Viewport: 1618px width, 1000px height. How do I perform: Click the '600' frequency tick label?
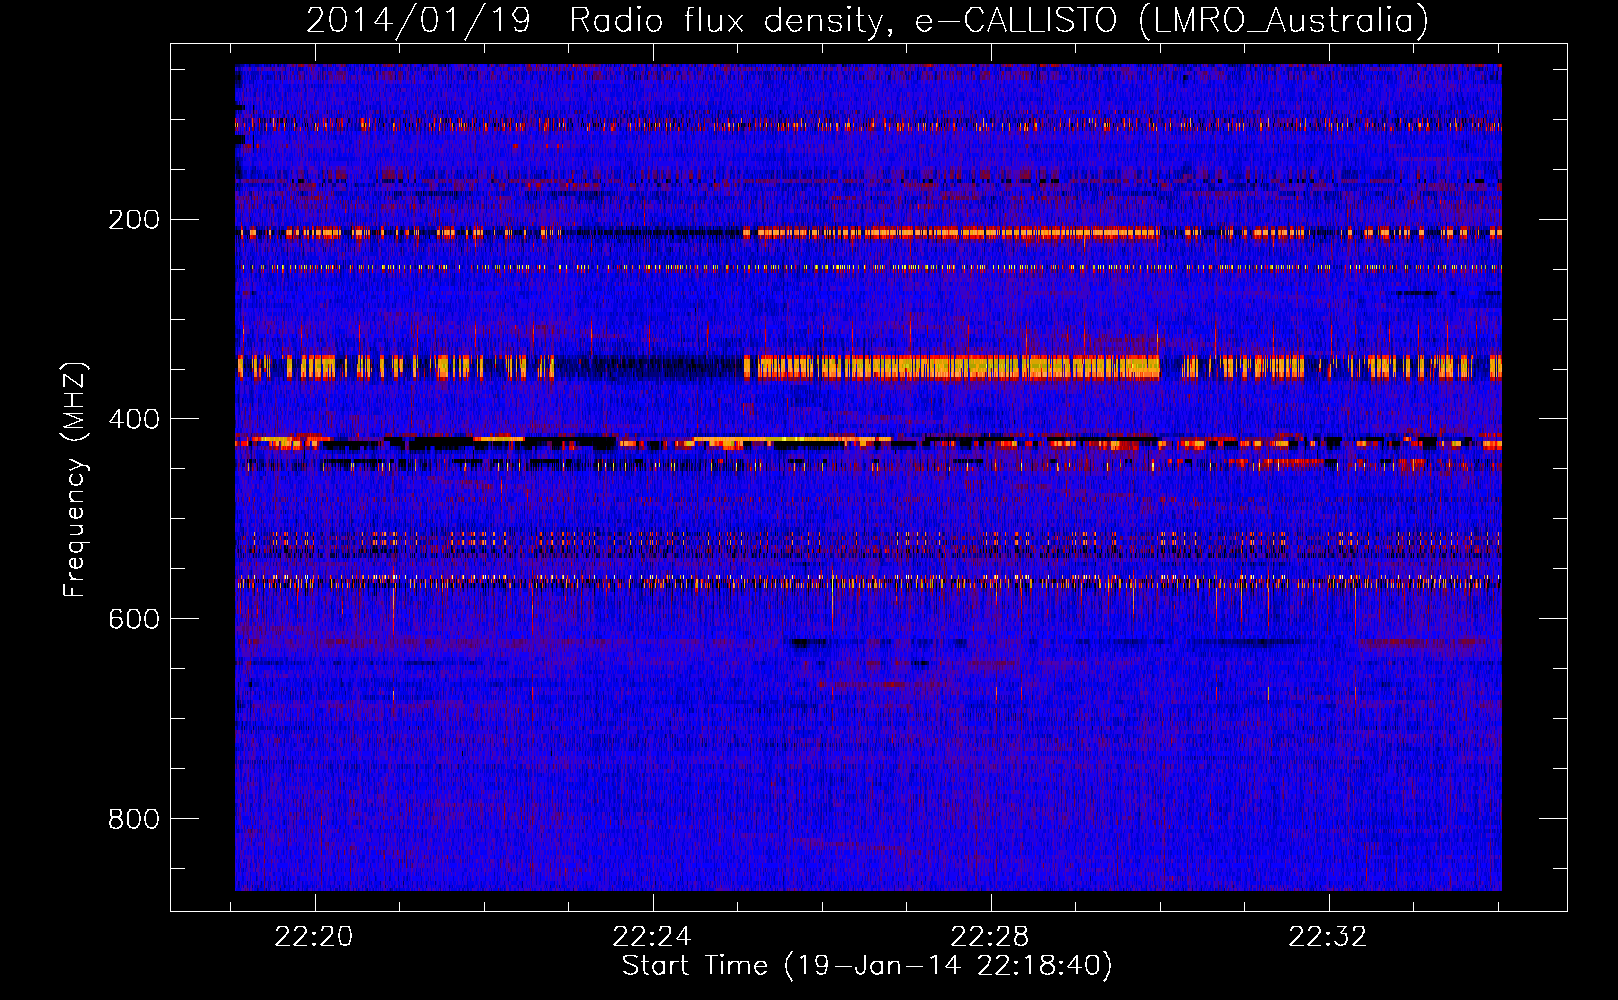tap(134, 619)
